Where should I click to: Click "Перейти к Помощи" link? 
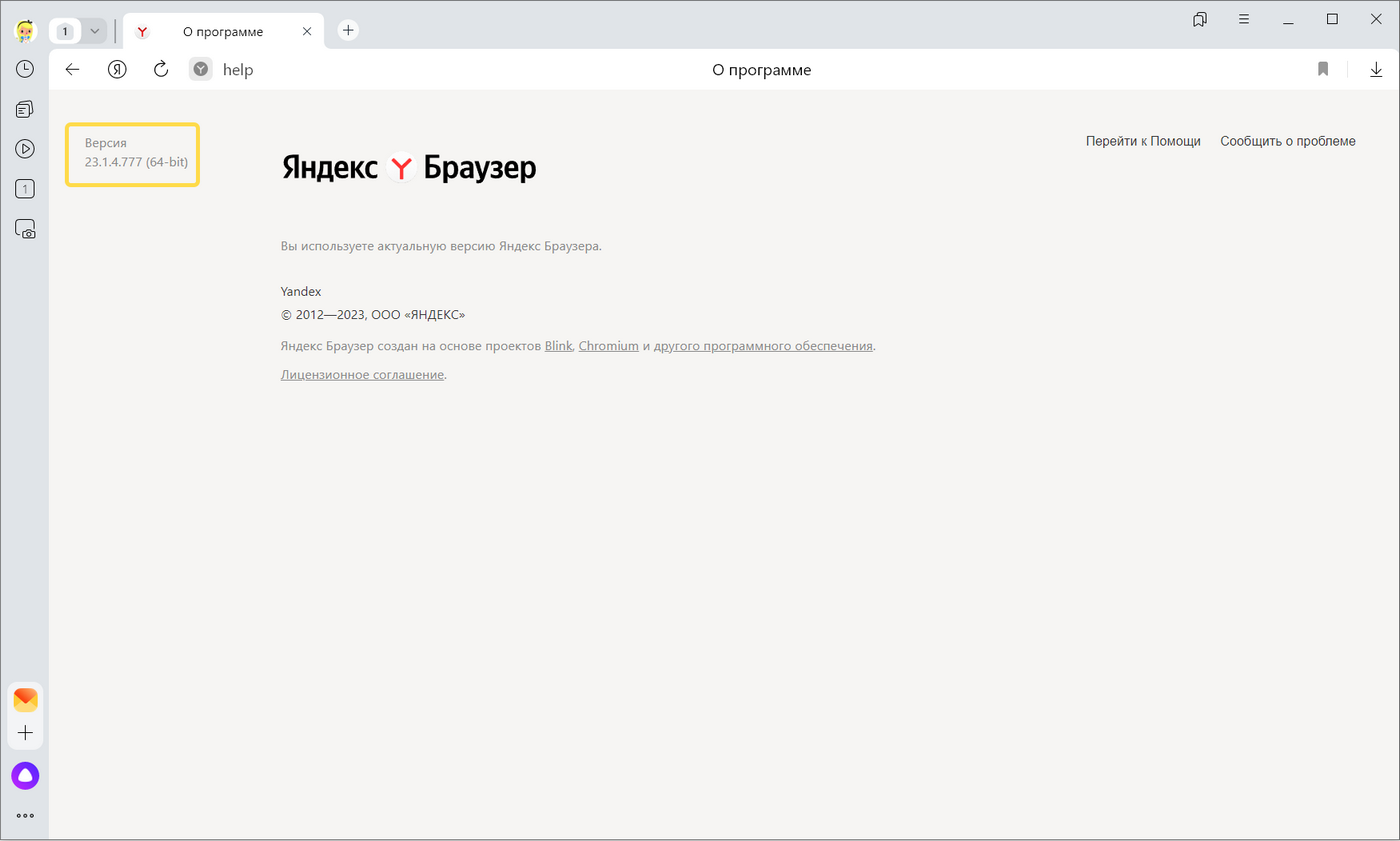(1143, 141)
